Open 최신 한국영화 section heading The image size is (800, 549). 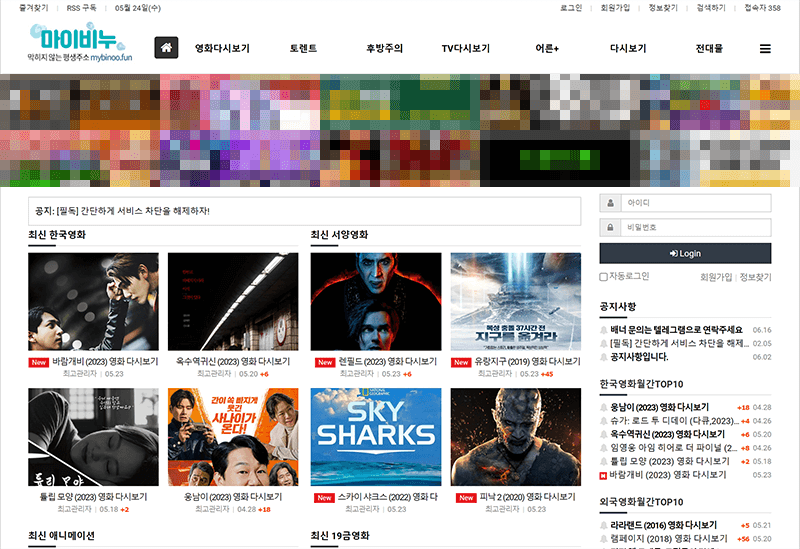57,235
